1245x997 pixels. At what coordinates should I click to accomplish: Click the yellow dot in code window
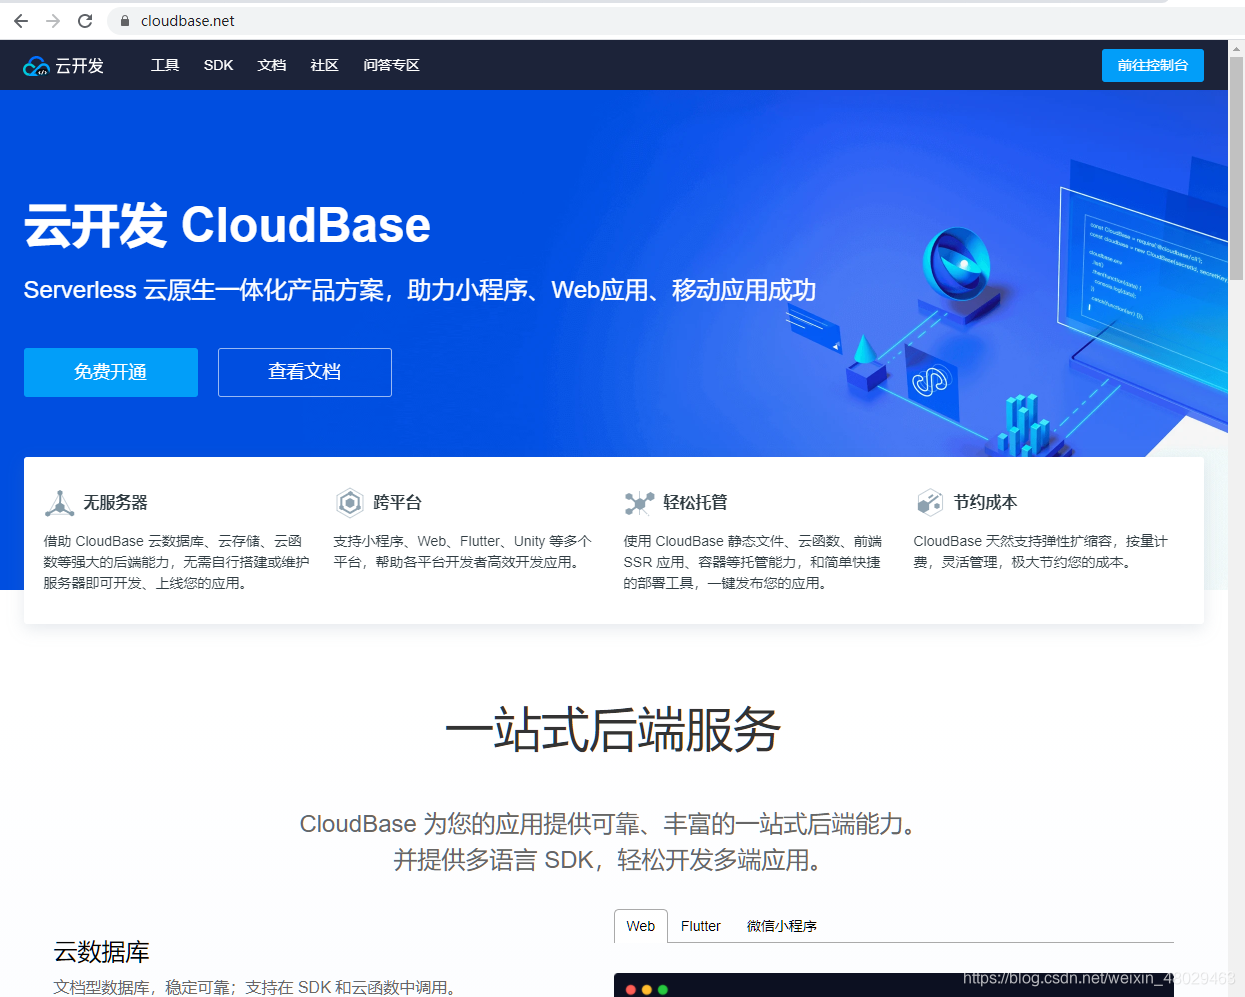click(647, 990)
